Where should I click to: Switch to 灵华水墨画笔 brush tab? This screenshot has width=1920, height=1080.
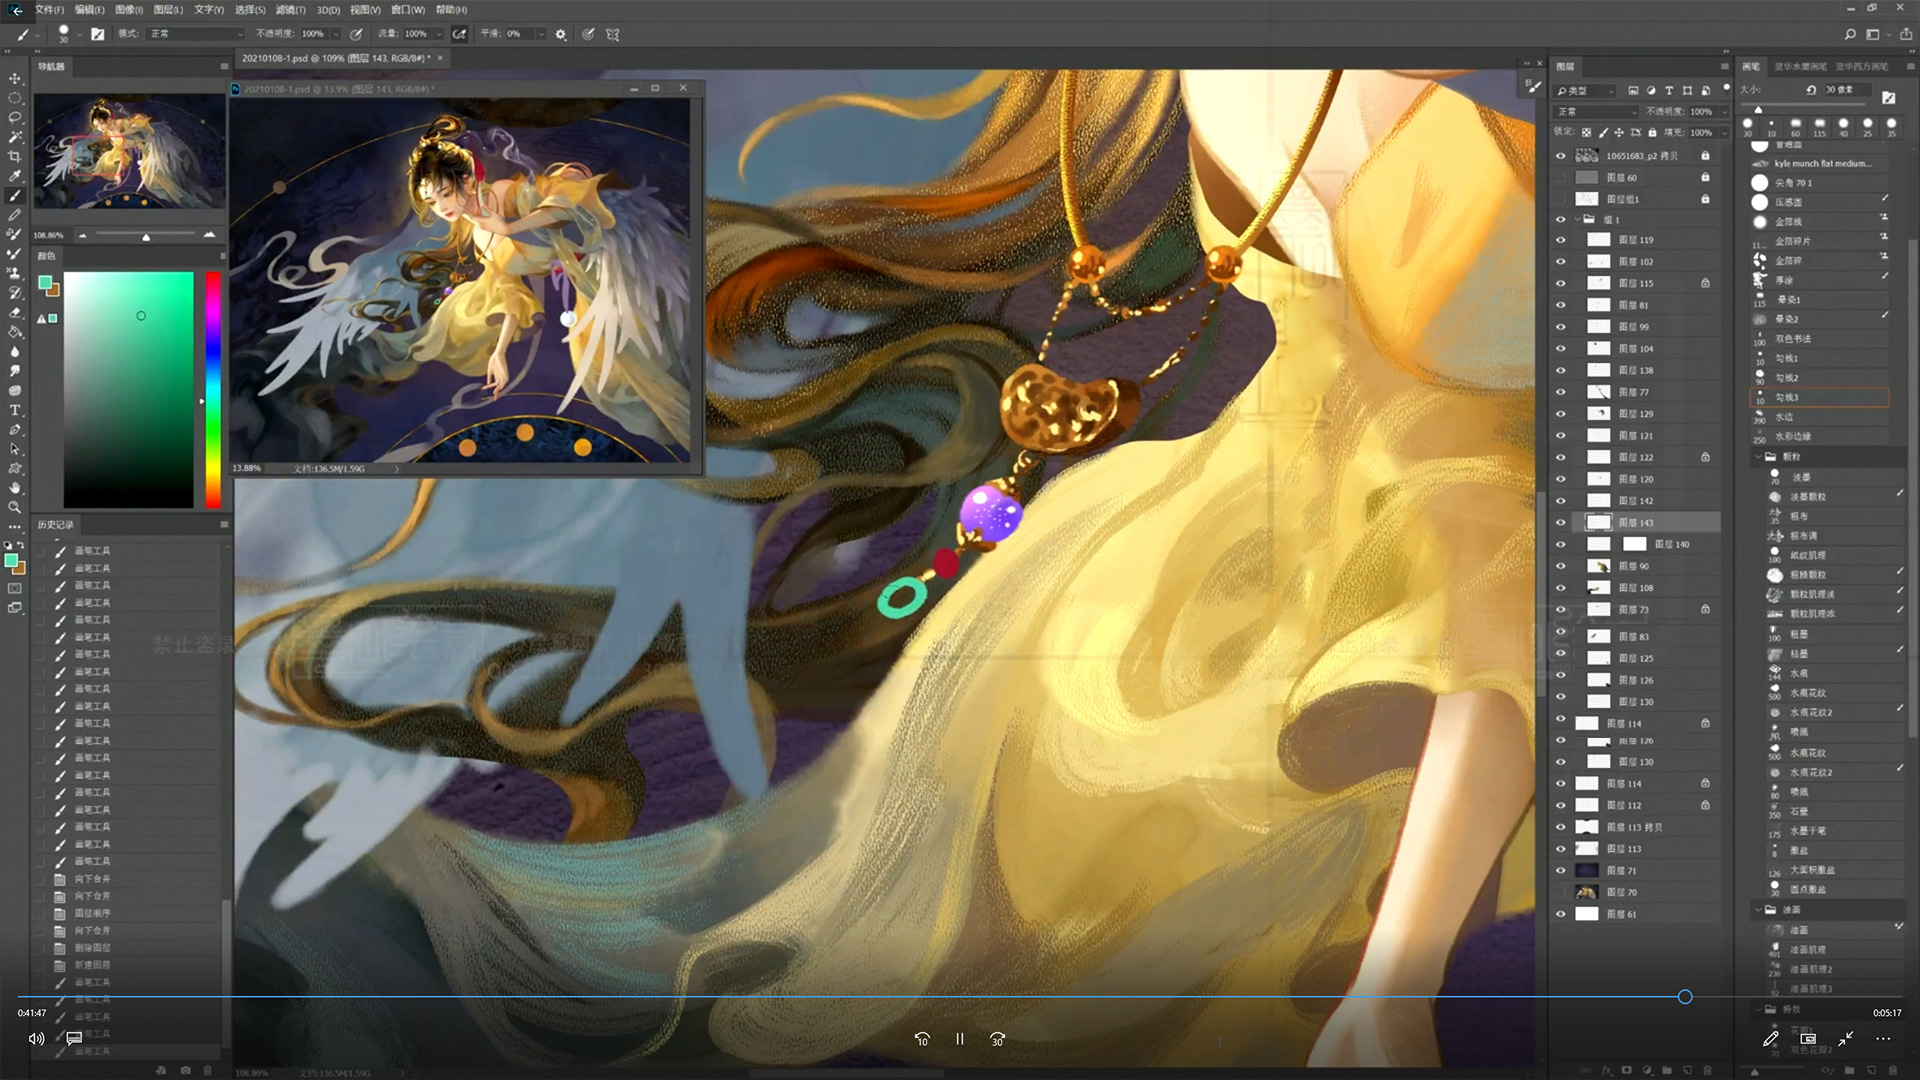(x=1800, y=67)
